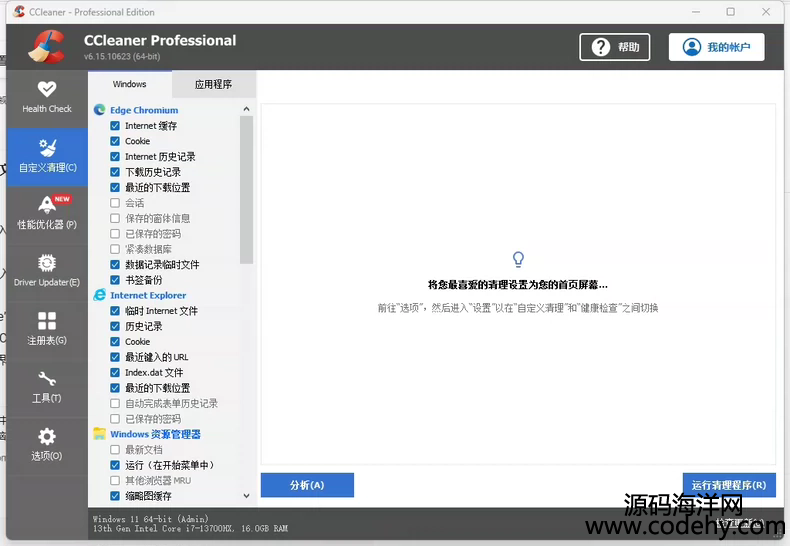Click the cleaning list scrollbar thumb

tap(246, 190)
